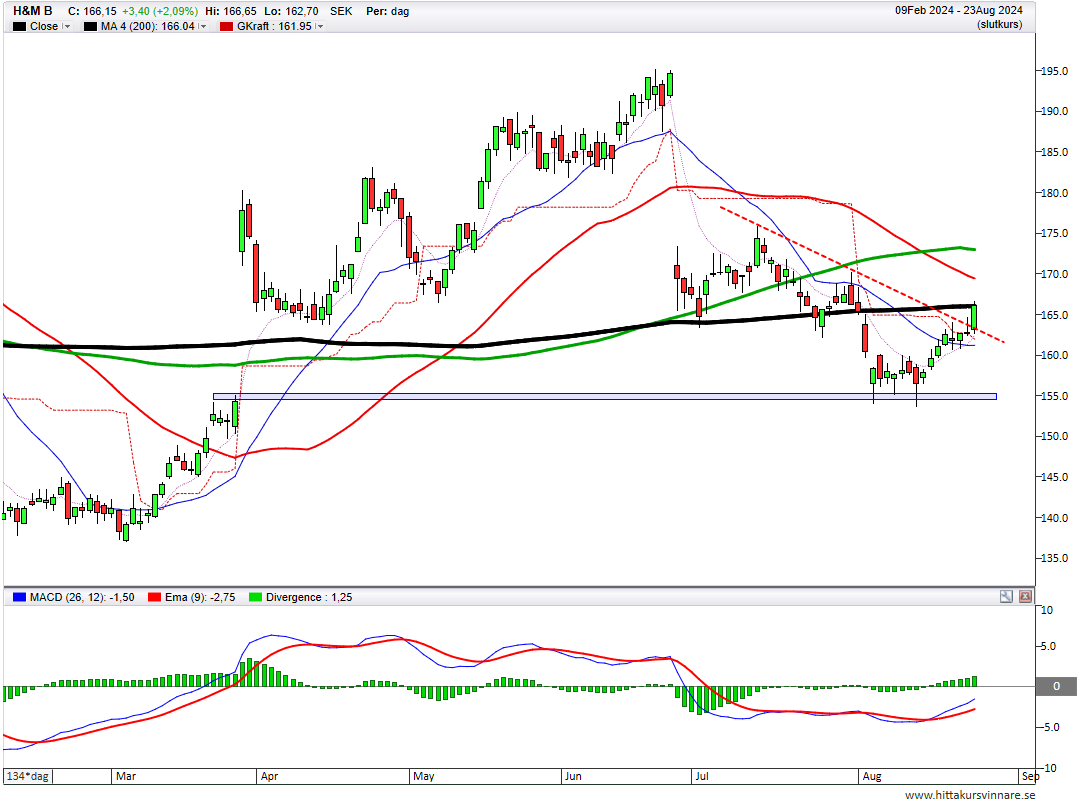
Task: Click the high value 'Hi: 166,65'
Action: pos(231,11)
